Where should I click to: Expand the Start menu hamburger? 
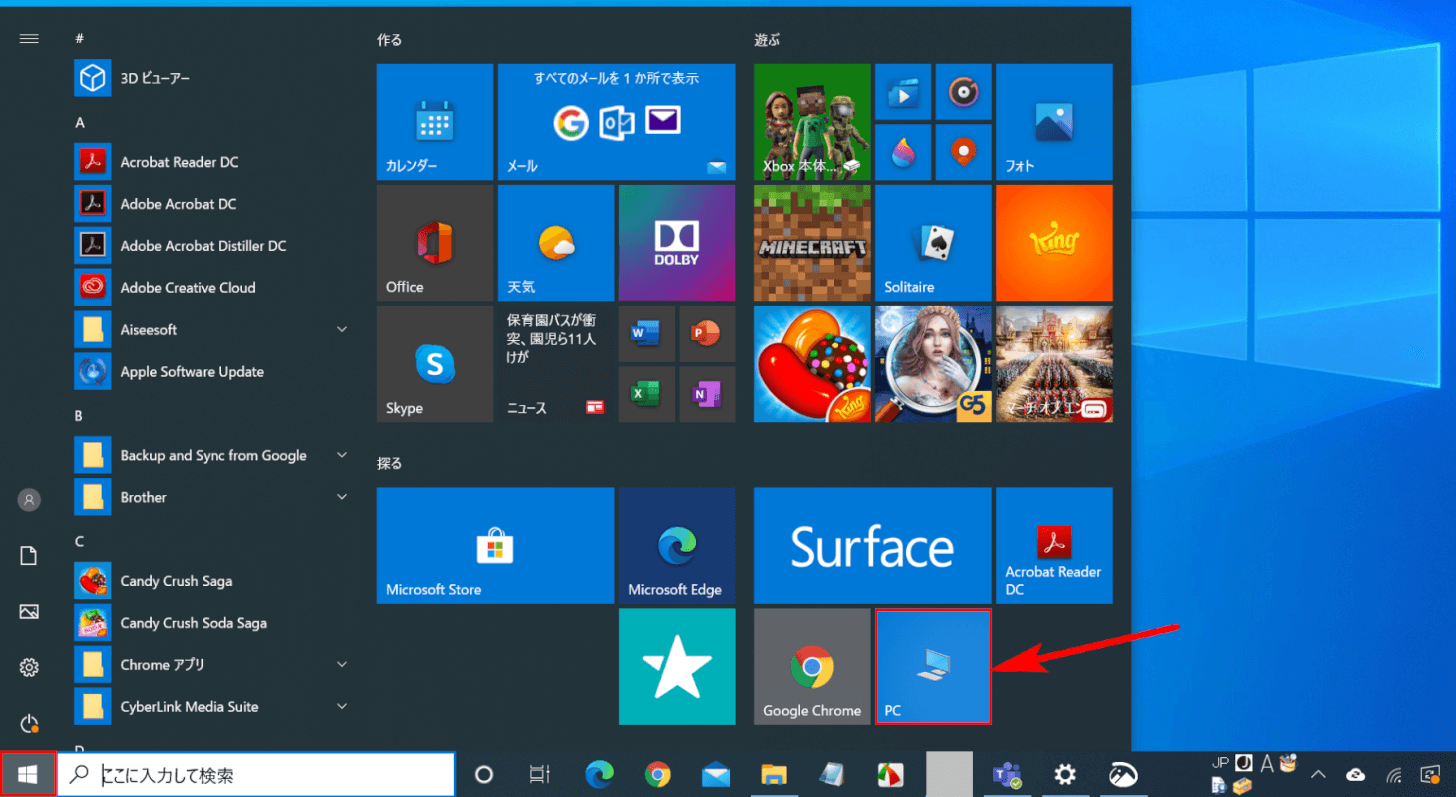tap(29, 39)
